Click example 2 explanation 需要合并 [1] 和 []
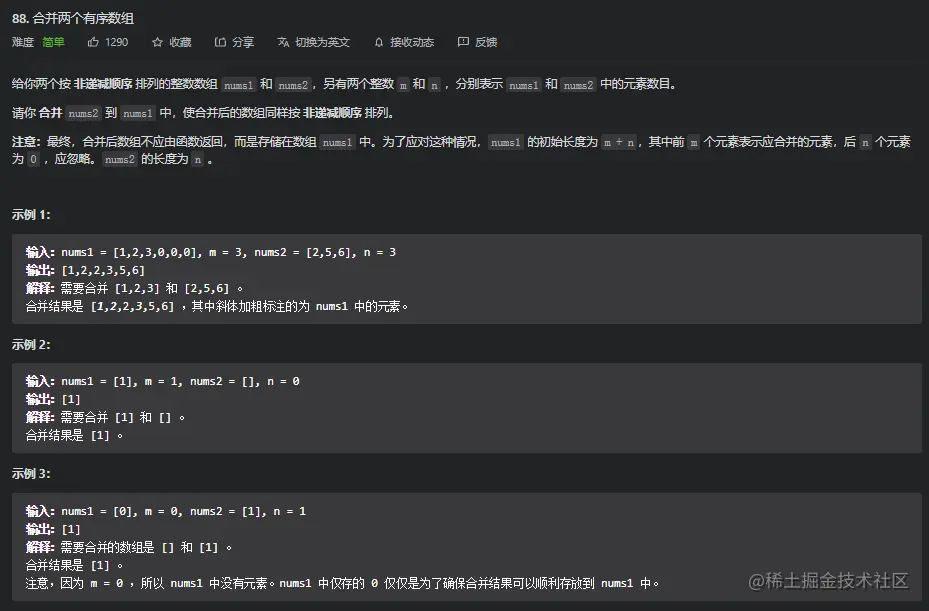 [x=105, y=417]
